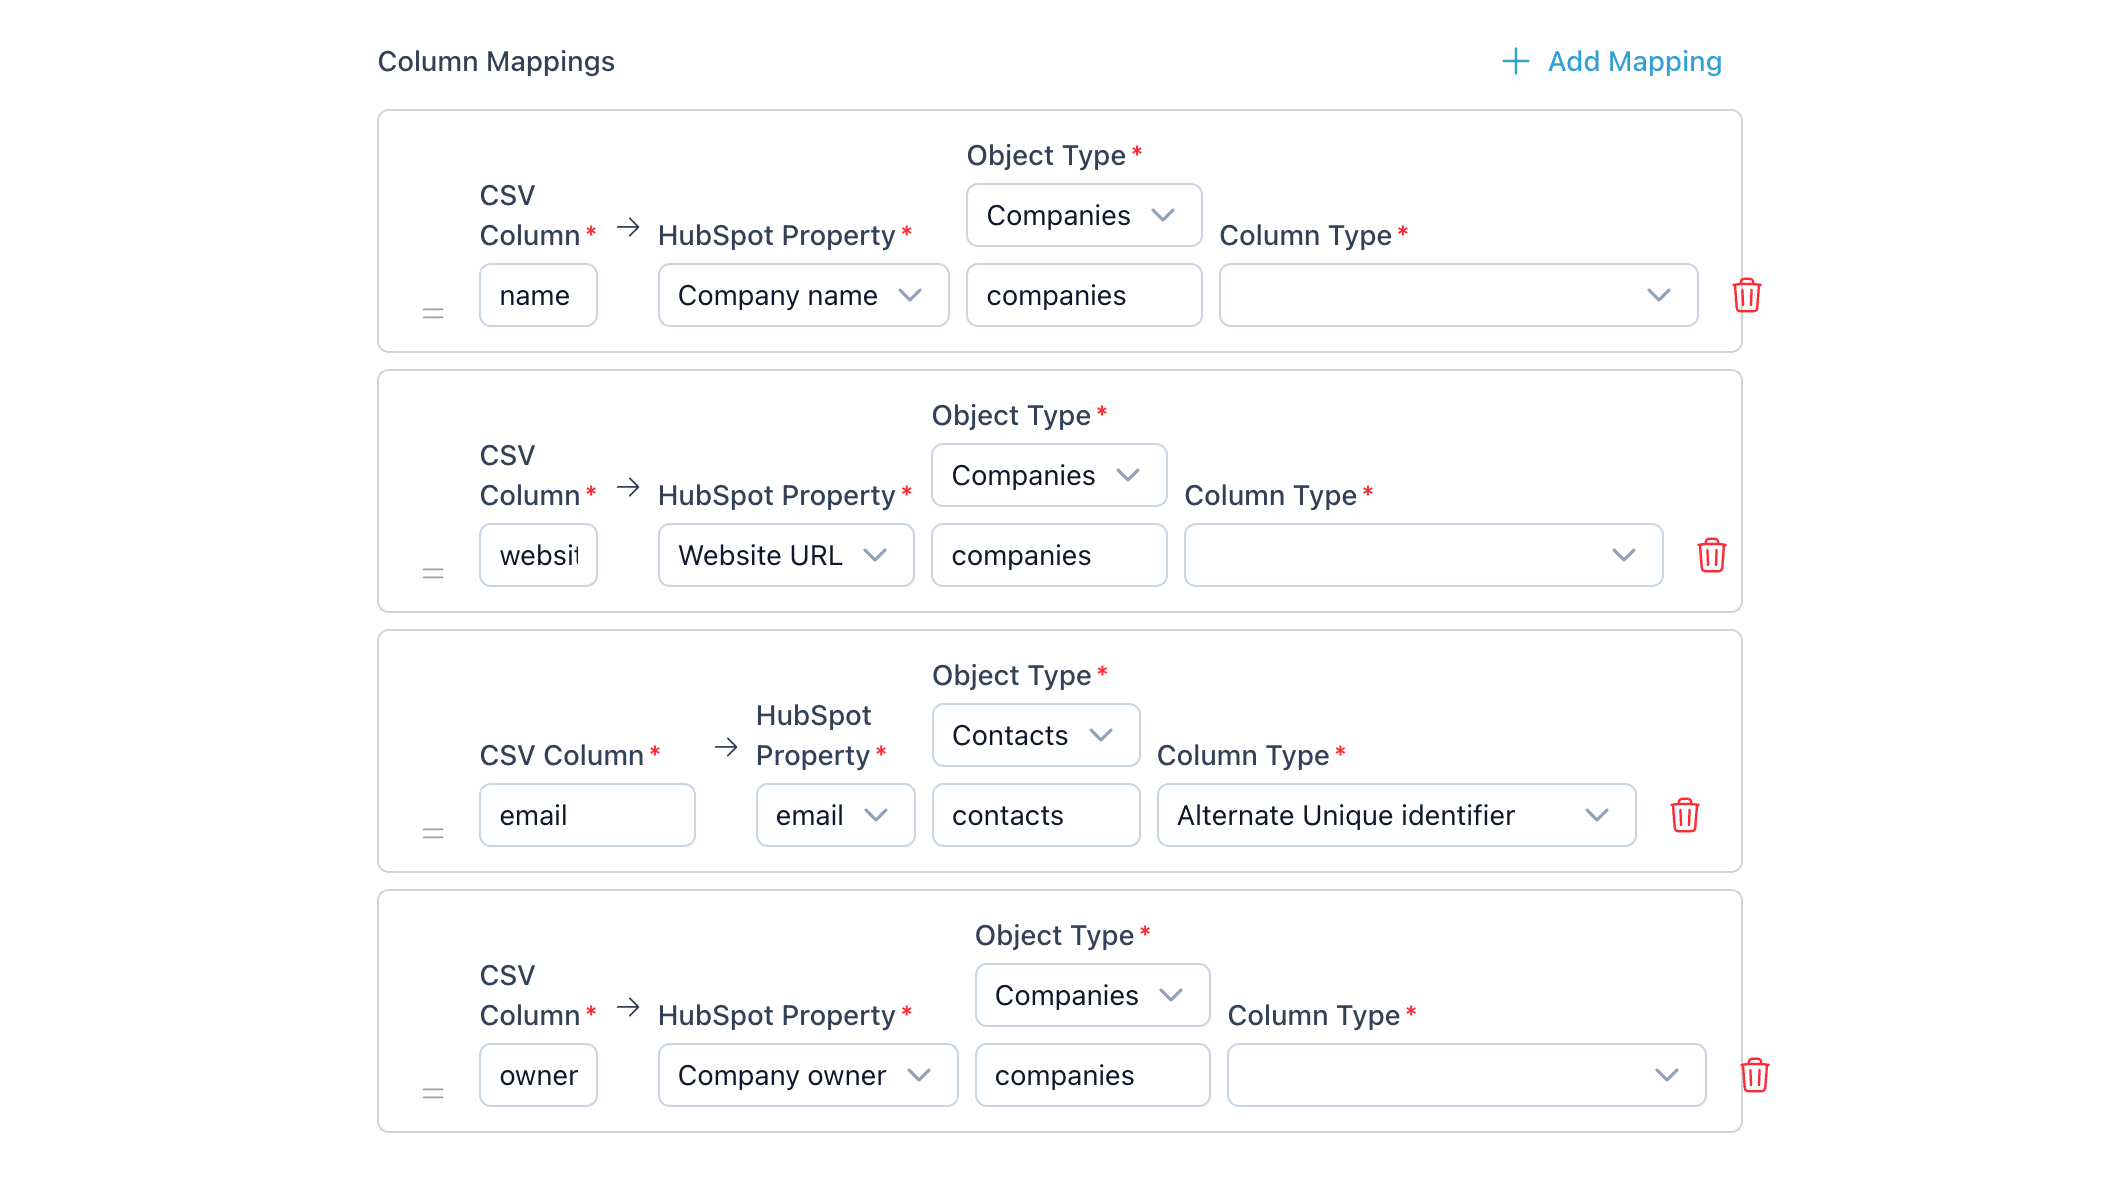The image size is (2128, 1197).
Task: Remove the owner column mapping row
Action: click(1754, 1075)
